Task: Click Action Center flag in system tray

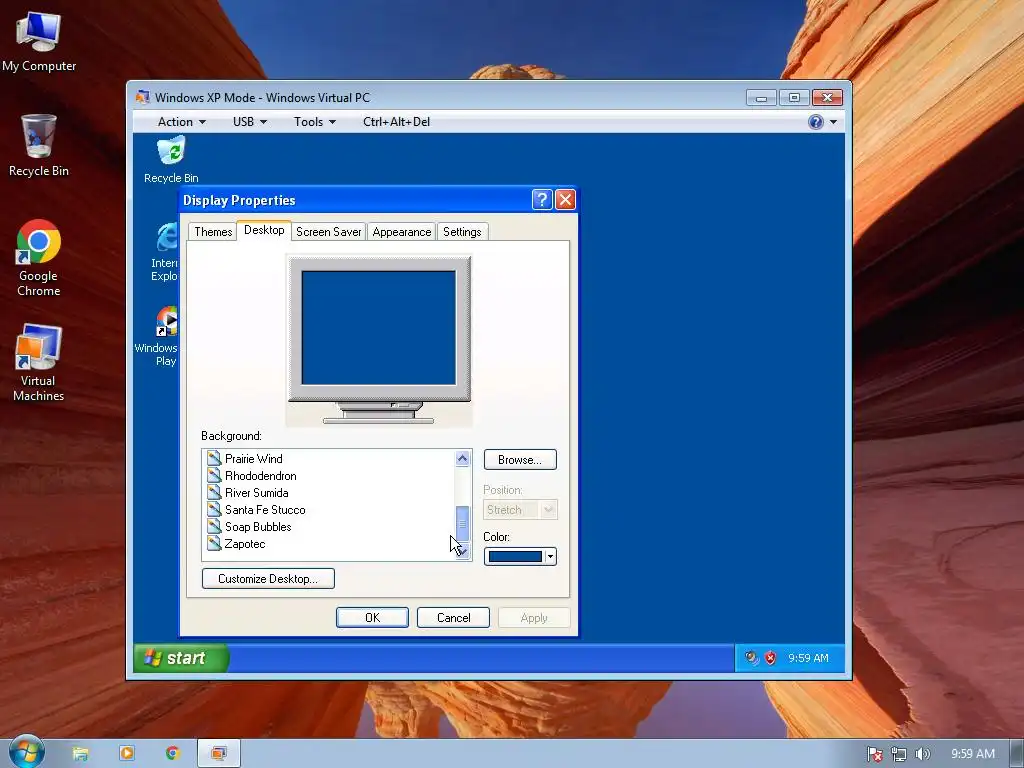Action: point(874,754)
